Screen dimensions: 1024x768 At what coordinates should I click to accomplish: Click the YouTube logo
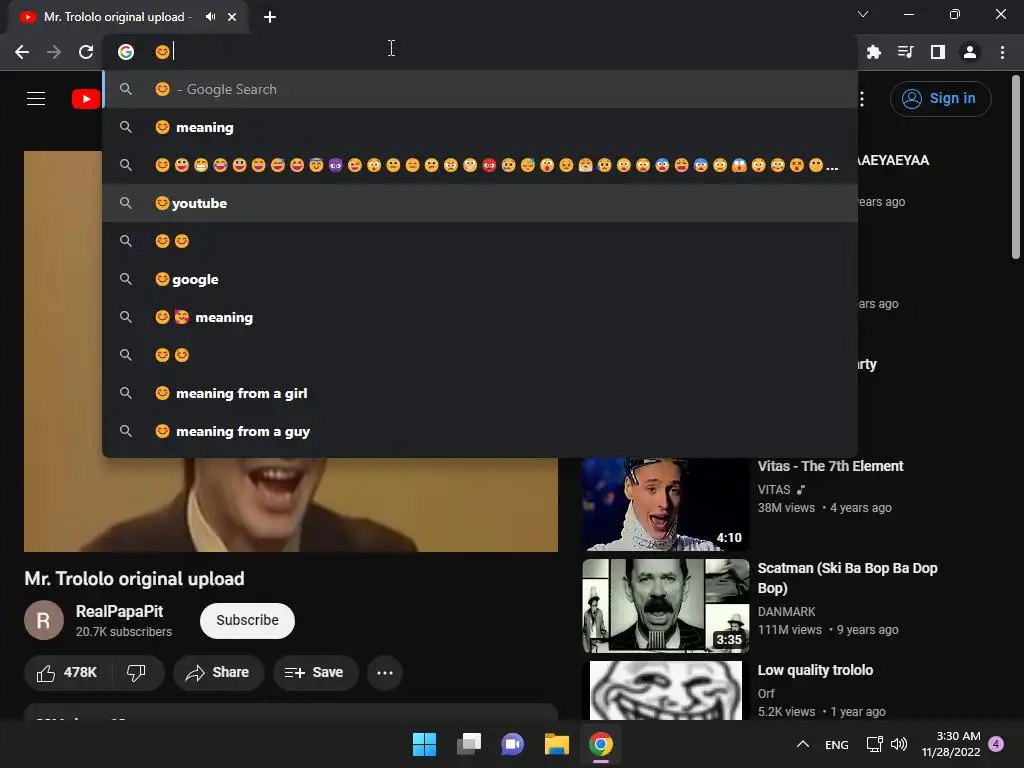86,99
